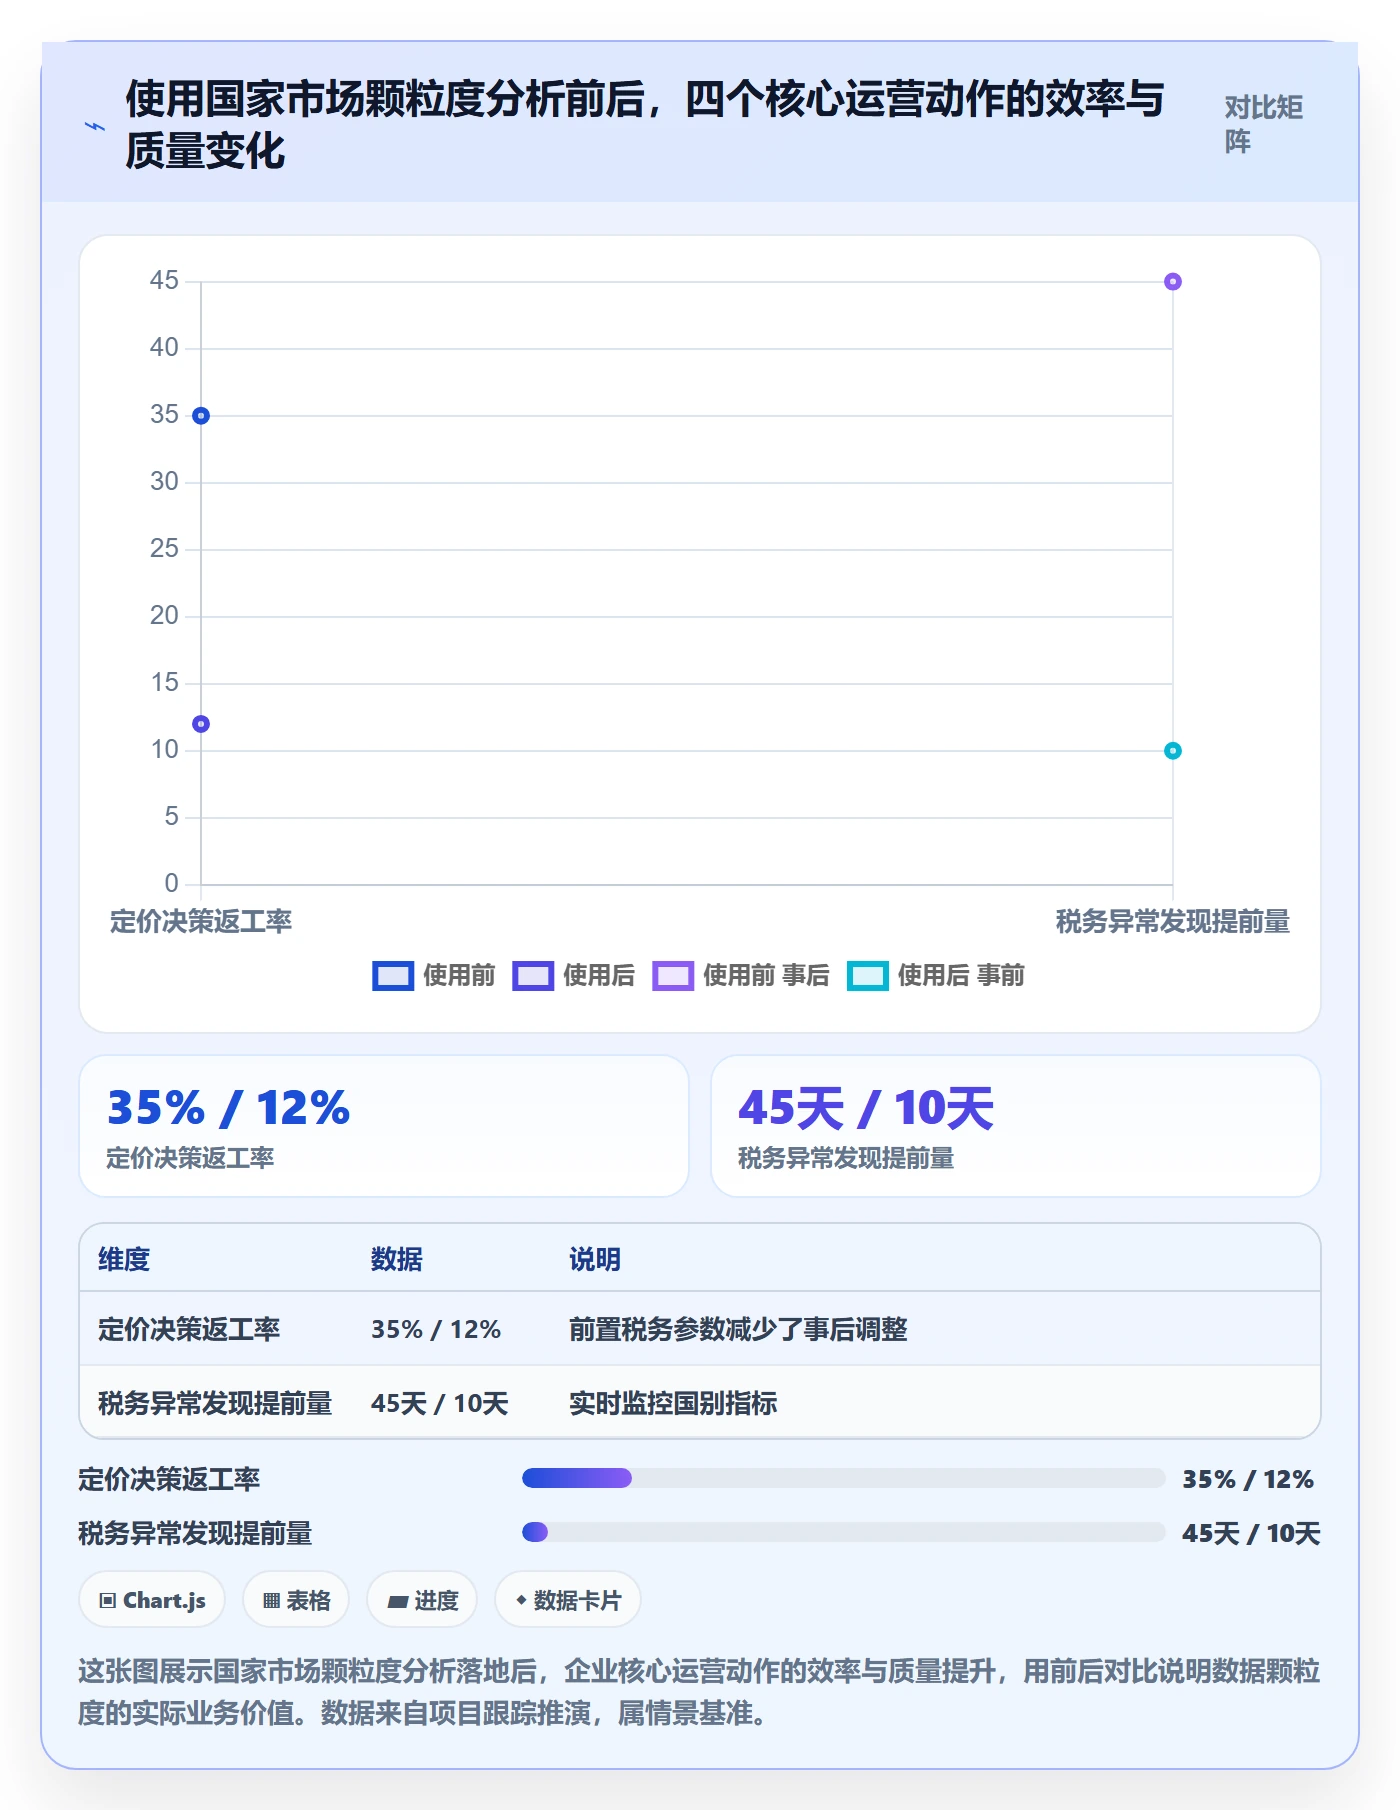The image size is (1400, 1810).
Task: Select the 35% / 12% data card
Action: tap(384, 1126)
